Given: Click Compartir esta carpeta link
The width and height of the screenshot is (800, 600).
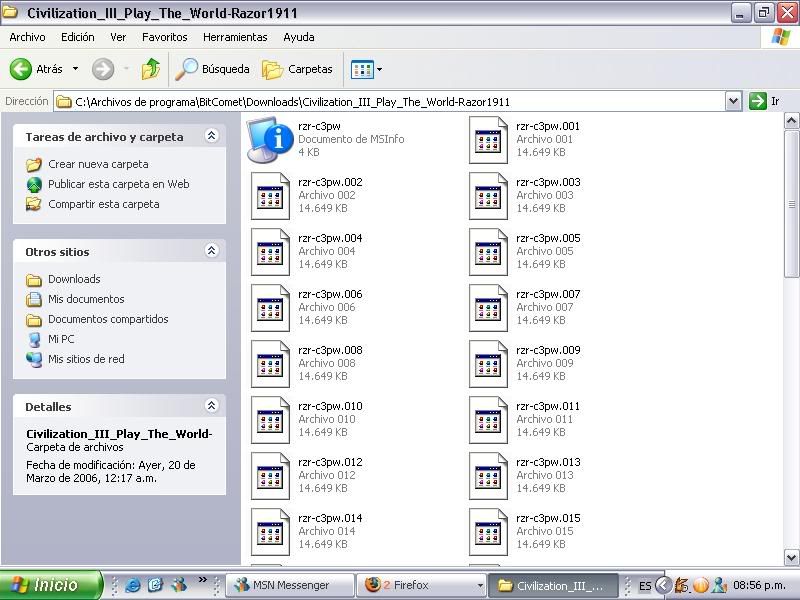Looking at the screenshot, I should 104,204.
